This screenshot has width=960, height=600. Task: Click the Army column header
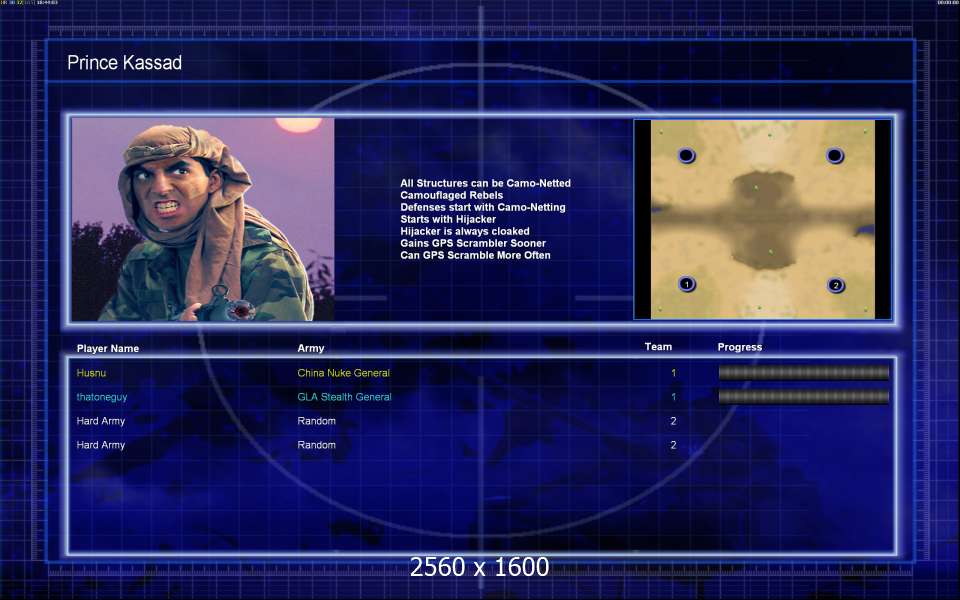pyautogui.click(x=311, y=348)
